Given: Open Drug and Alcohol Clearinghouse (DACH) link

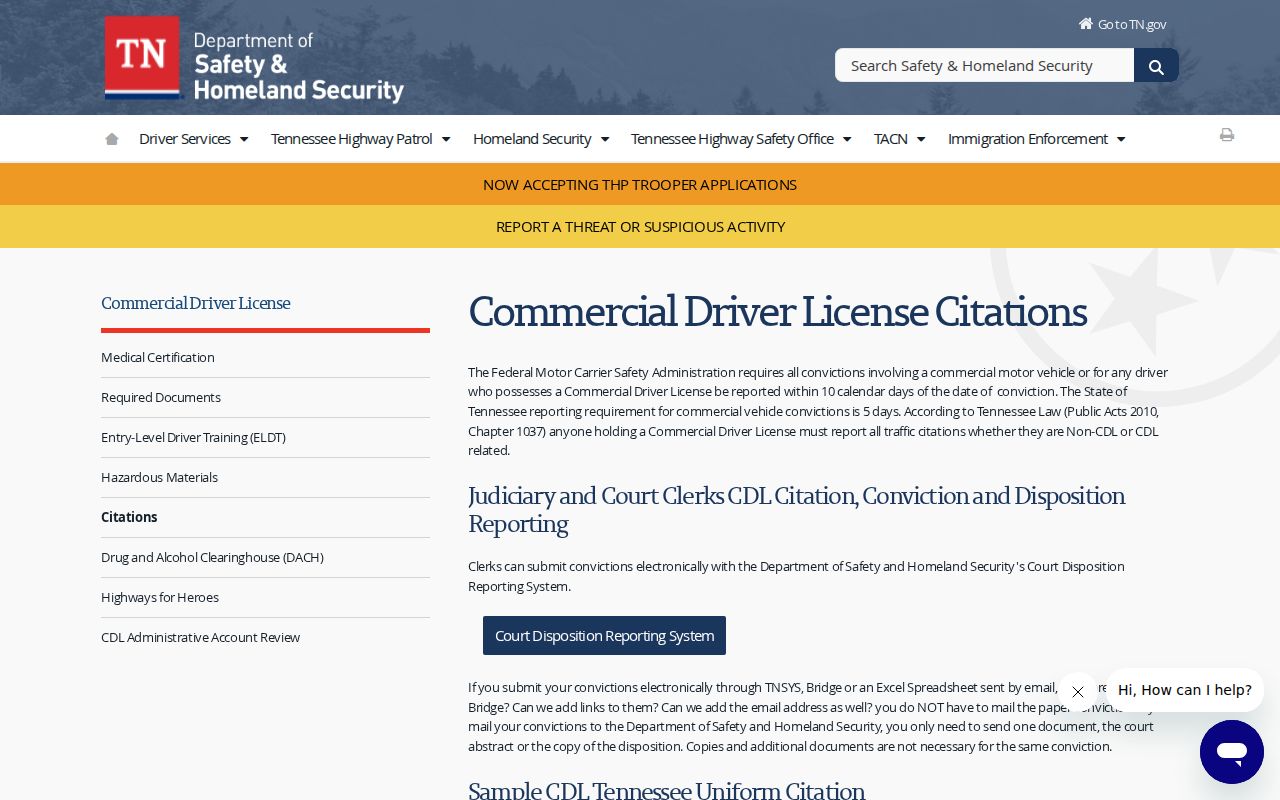Looking at the screenshot, I should (x=212, y=558).
